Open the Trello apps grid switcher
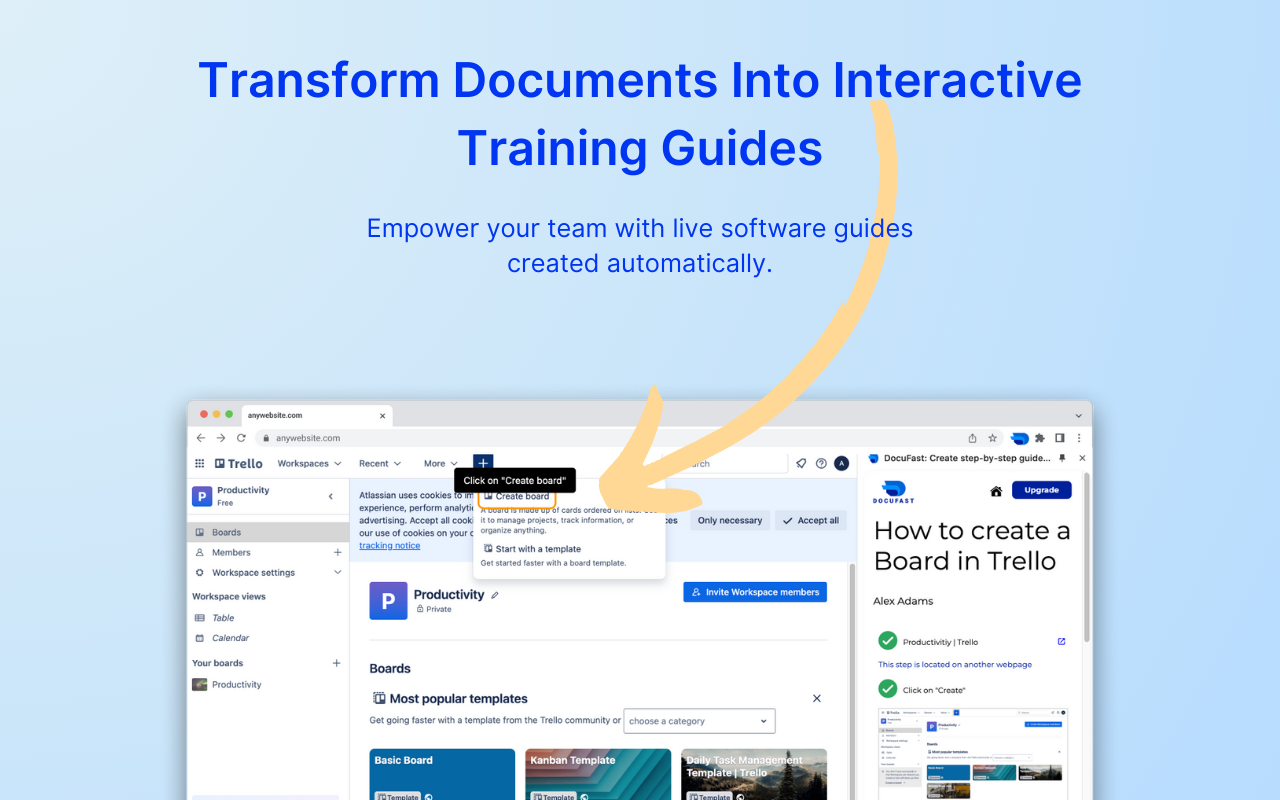The height and width of the screenshot is (800, 1280). pos(200,464)
